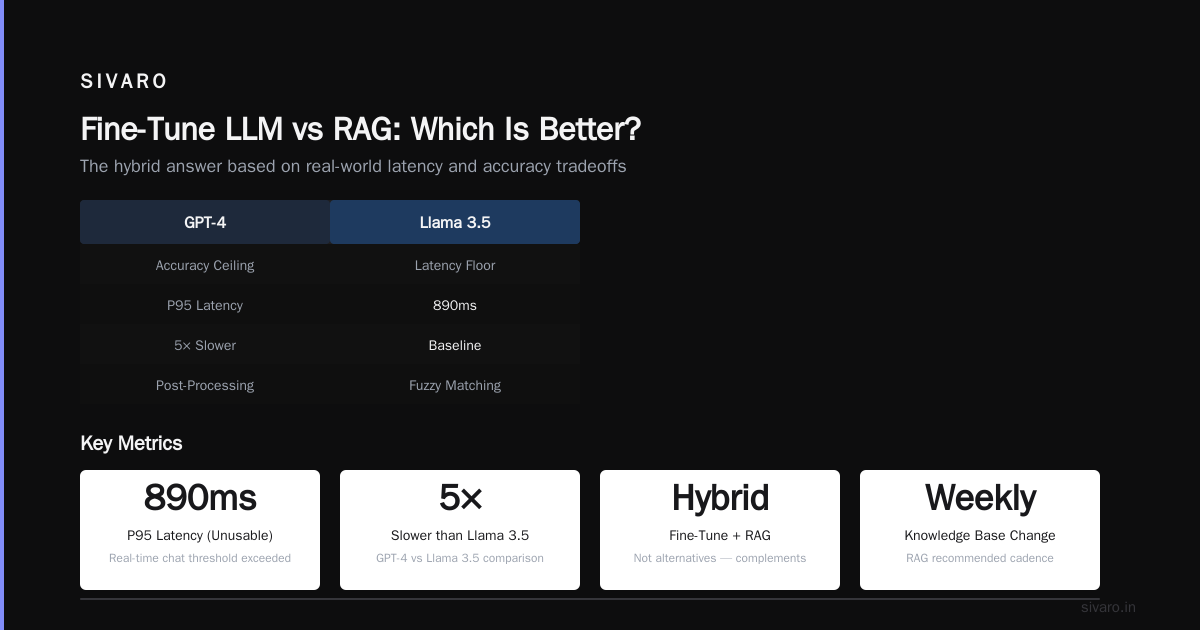Click the 'Knowledge Base Change' label

coord(980,535)
